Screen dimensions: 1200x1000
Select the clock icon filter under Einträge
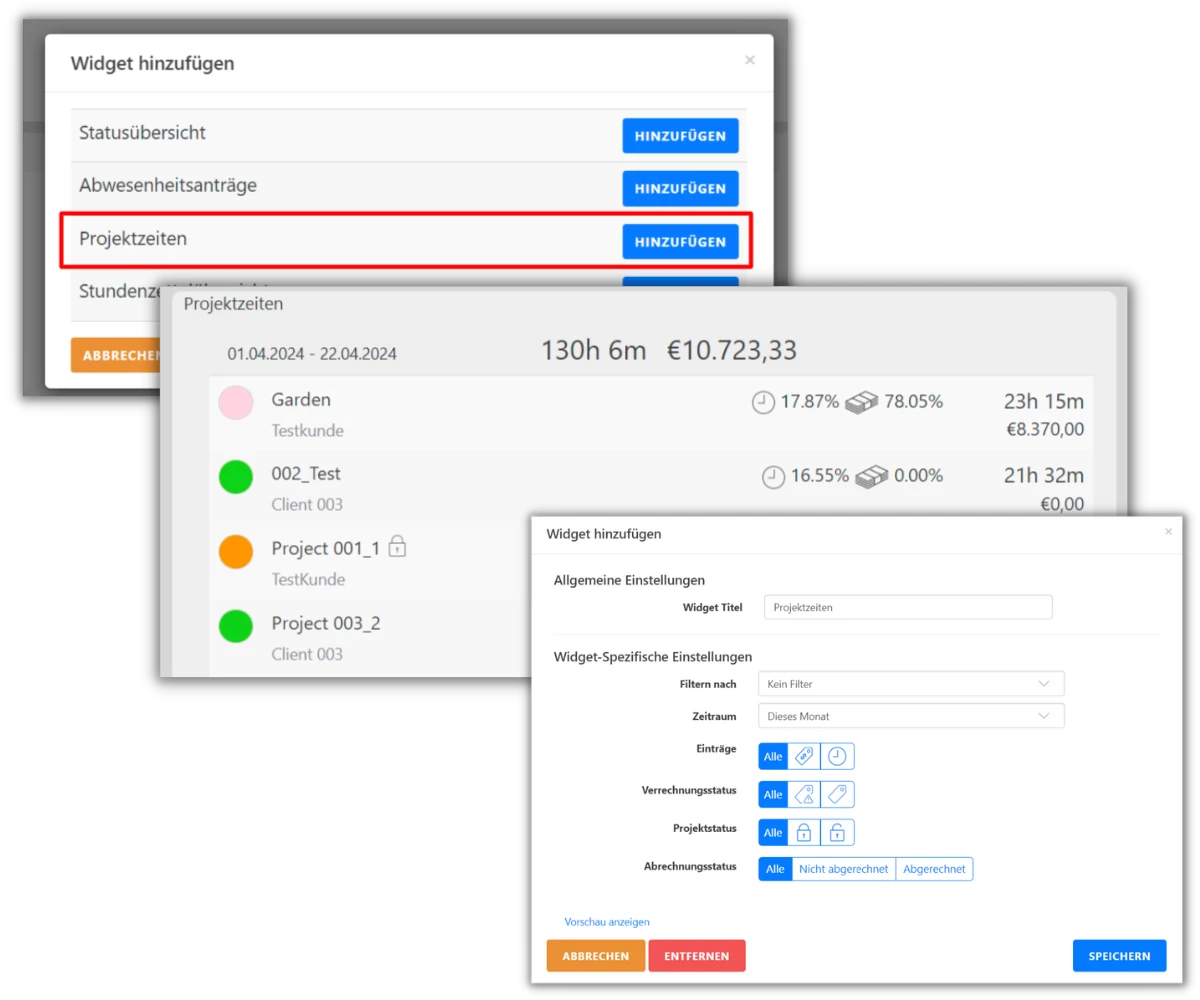pos(837,756)
